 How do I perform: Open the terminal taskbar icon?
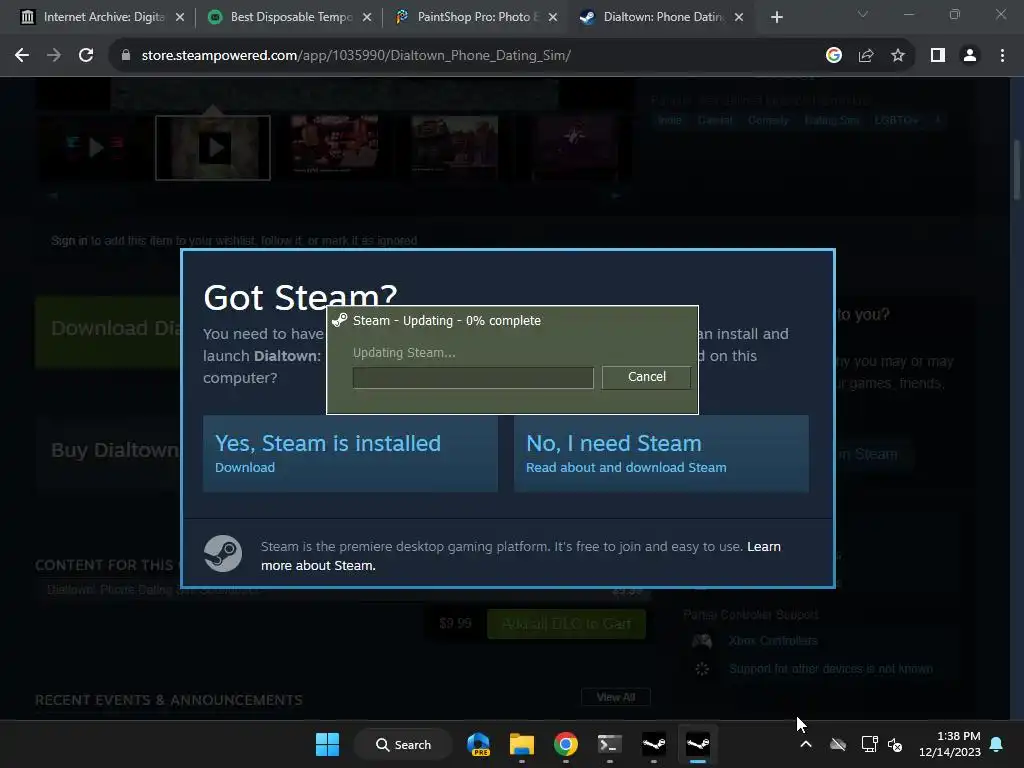click(609, 744)
